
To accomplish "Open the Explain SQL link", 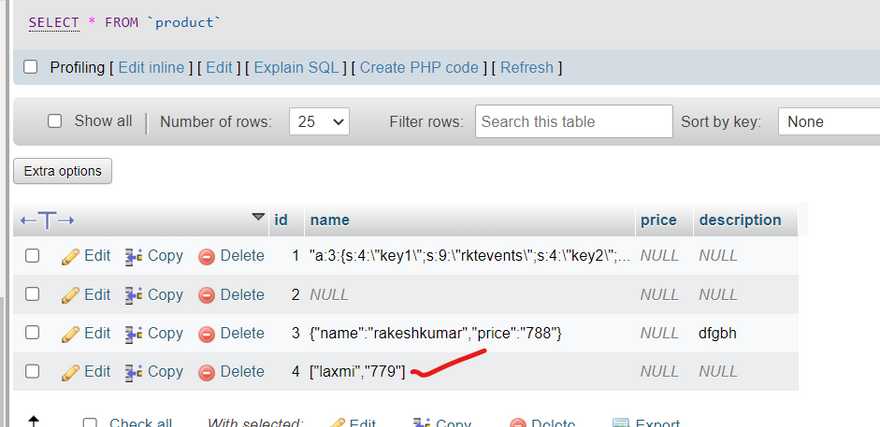I will coord(296,68).
